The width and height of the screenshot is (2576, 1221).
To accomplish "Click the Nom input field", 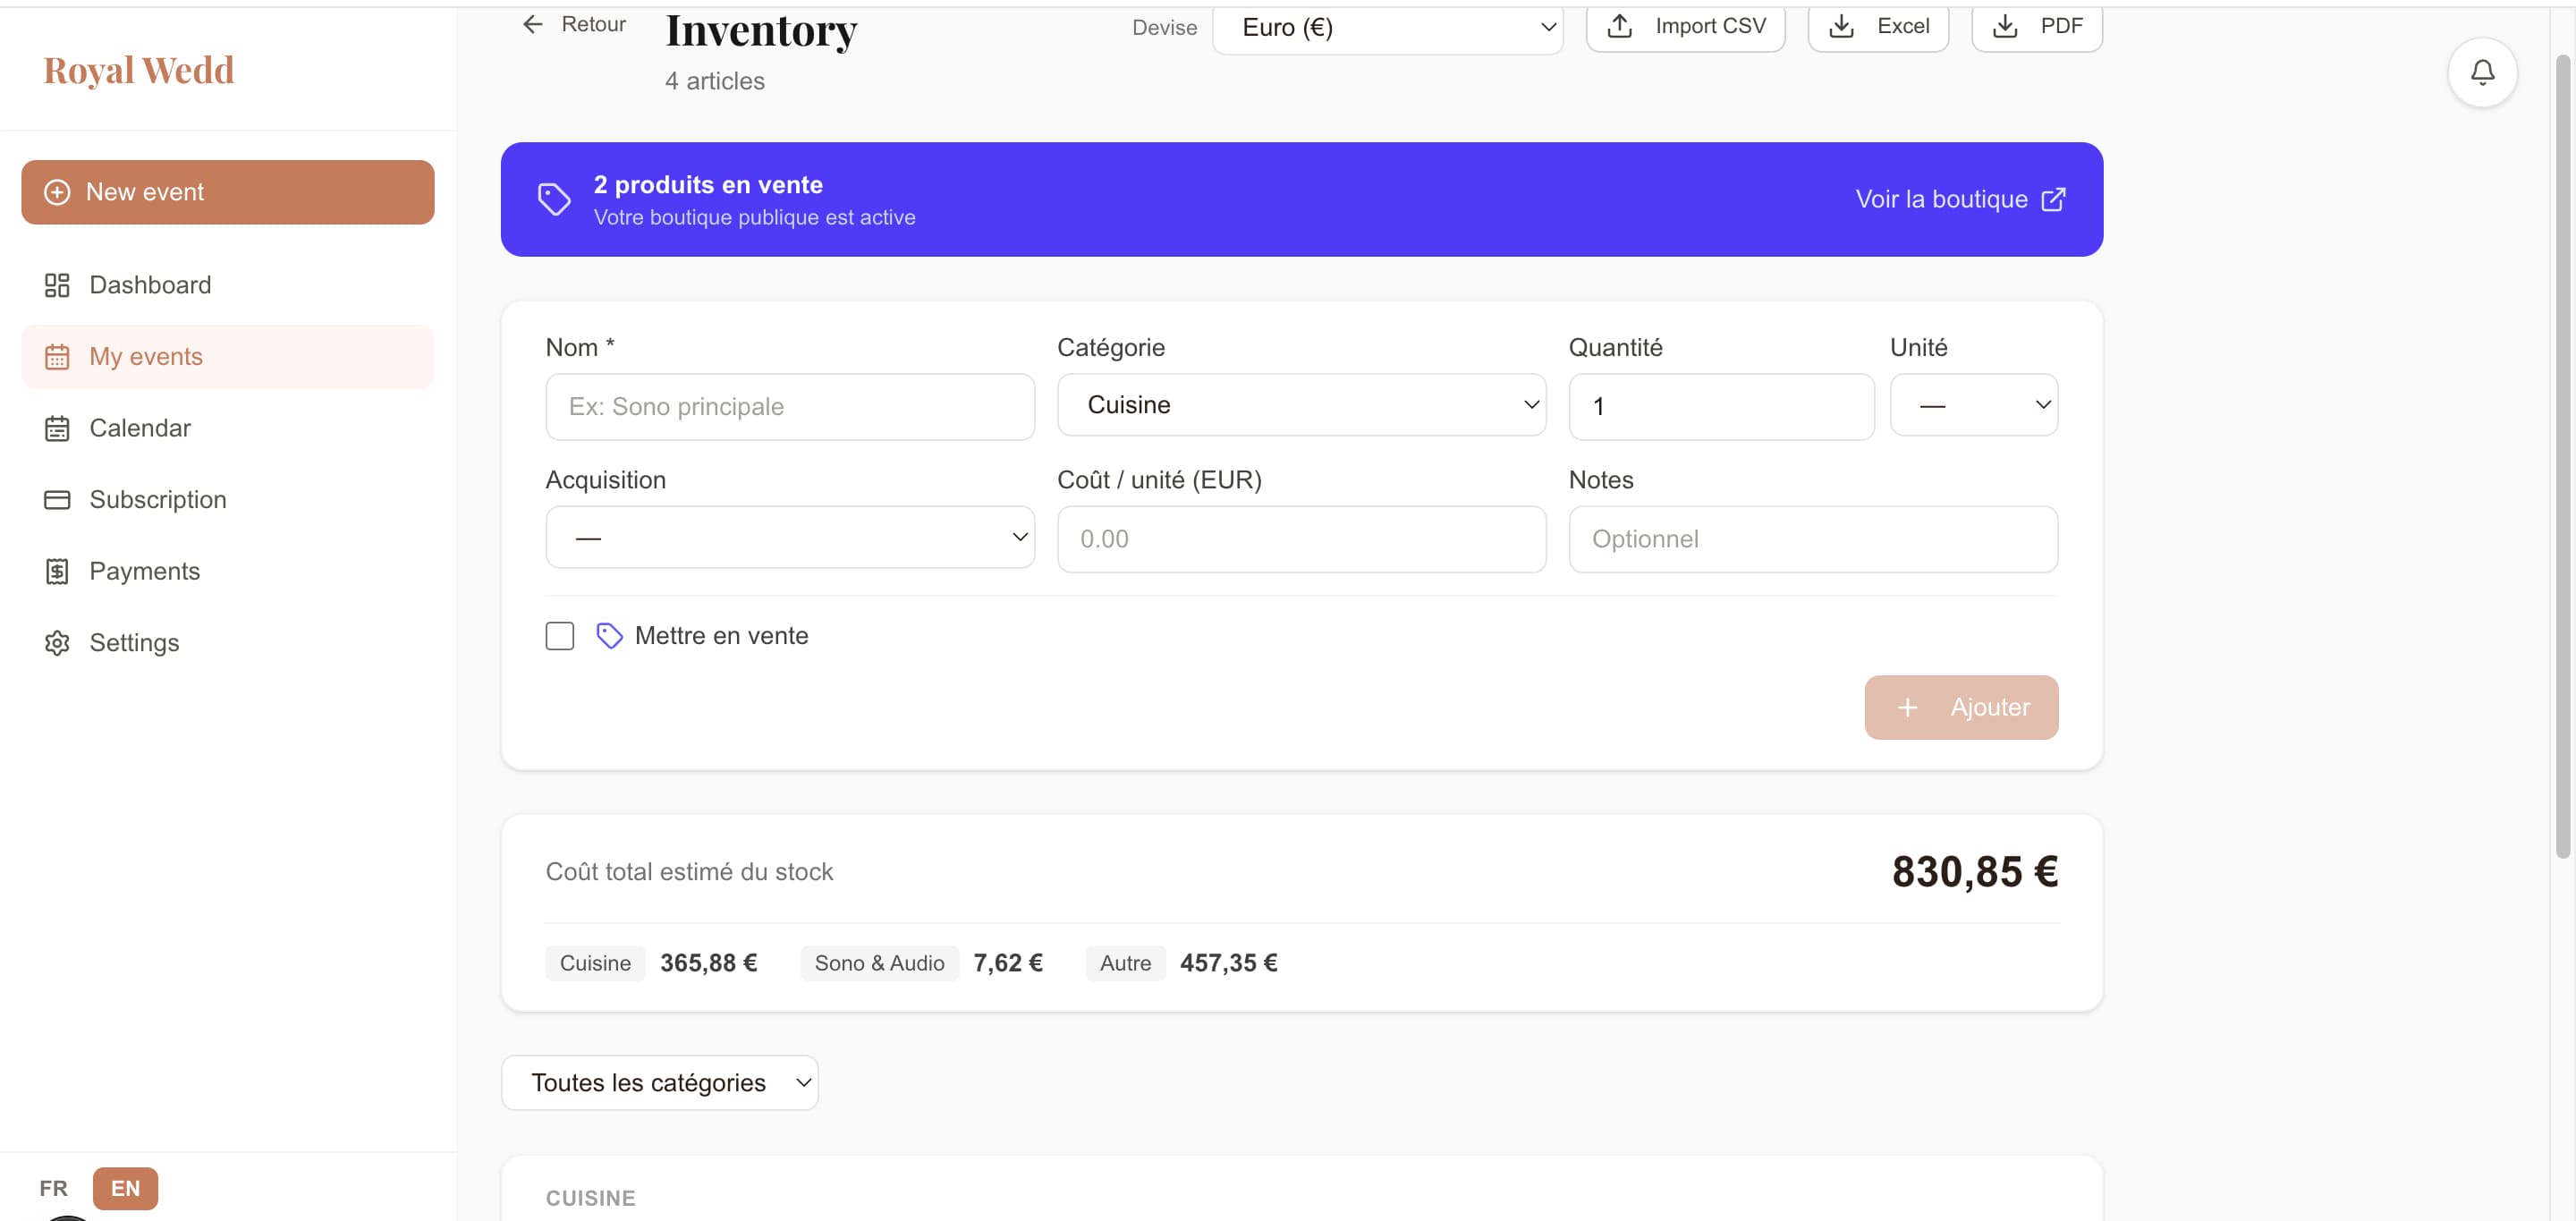I will [x=789, y=407].
